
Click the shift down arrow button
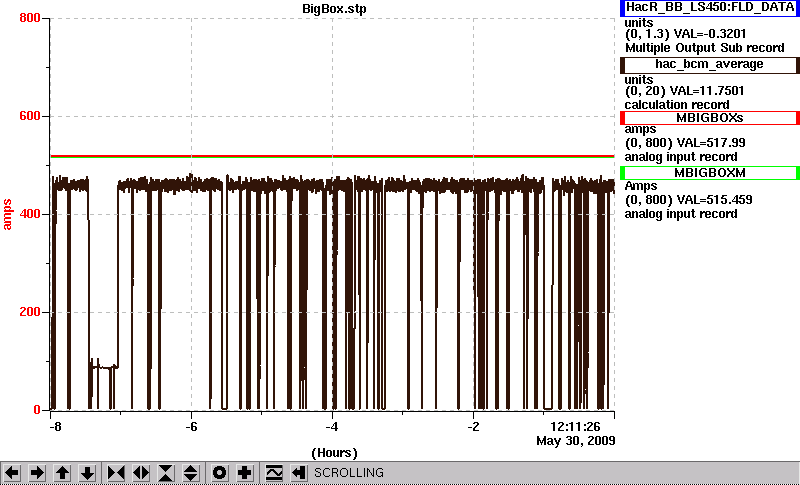click(x=87, y=473)
